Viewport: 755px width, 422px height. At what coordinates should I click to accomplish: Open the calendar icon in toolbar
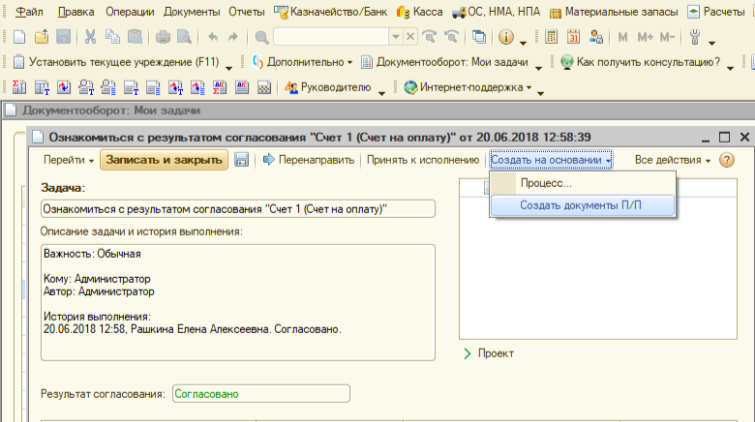pos(574,37)
